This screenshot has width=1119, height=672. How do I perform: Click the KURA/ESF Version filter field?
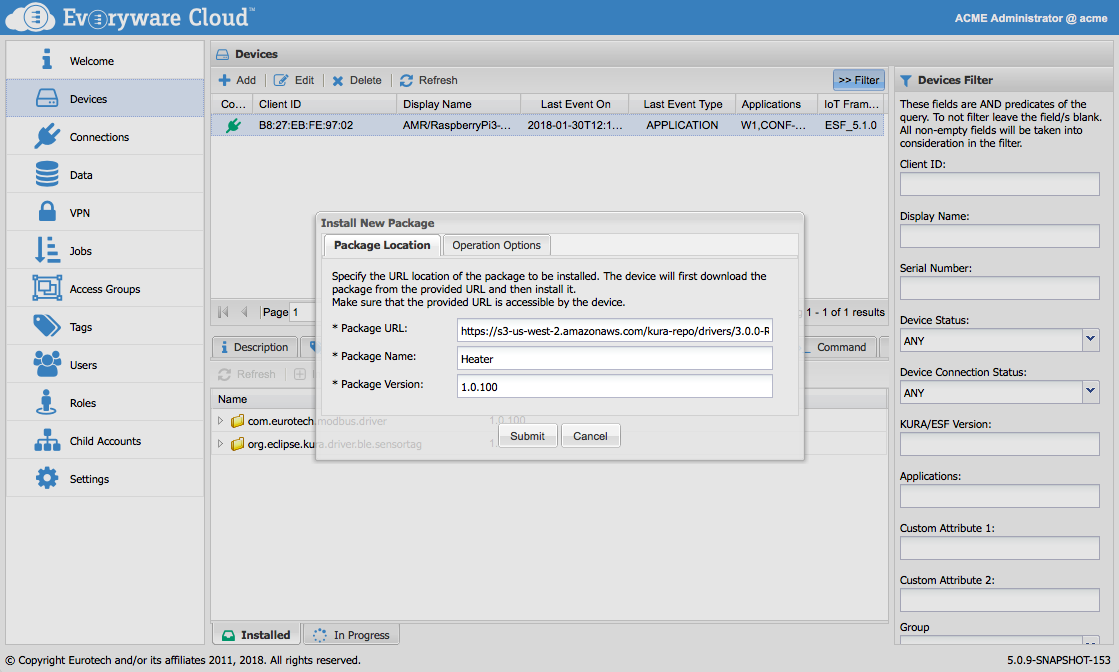[x=999, y=444]
